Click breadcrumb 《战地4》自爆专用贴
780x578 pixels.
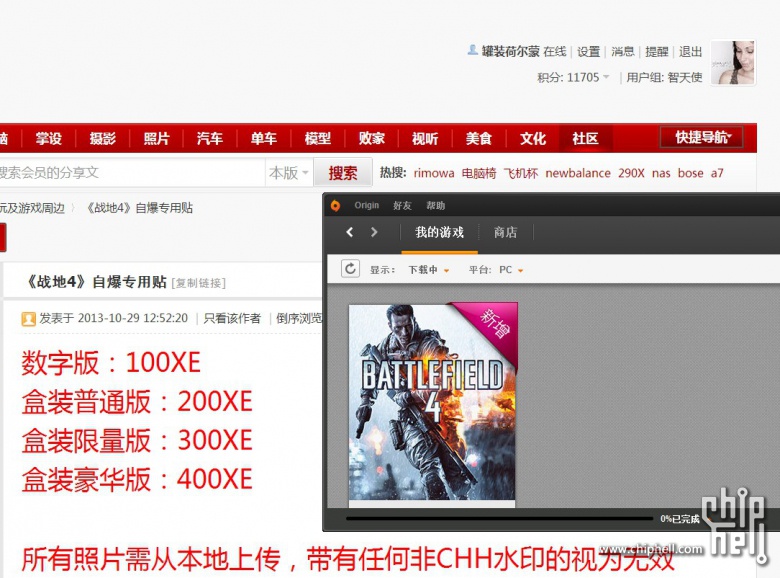click(139, 208)
